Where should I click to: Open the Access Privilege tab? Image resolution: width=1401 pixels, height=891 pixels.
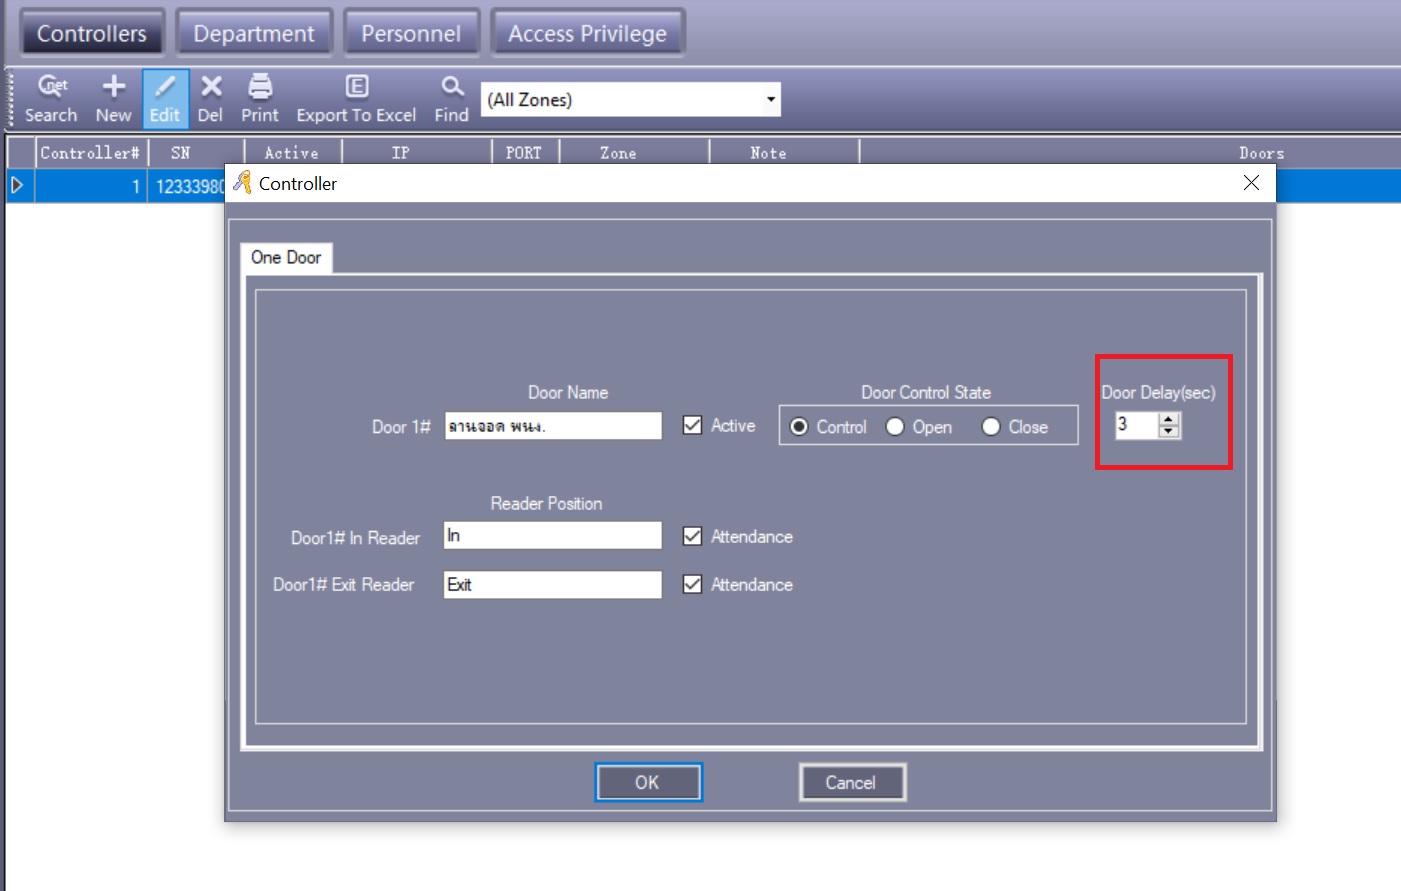587,33
